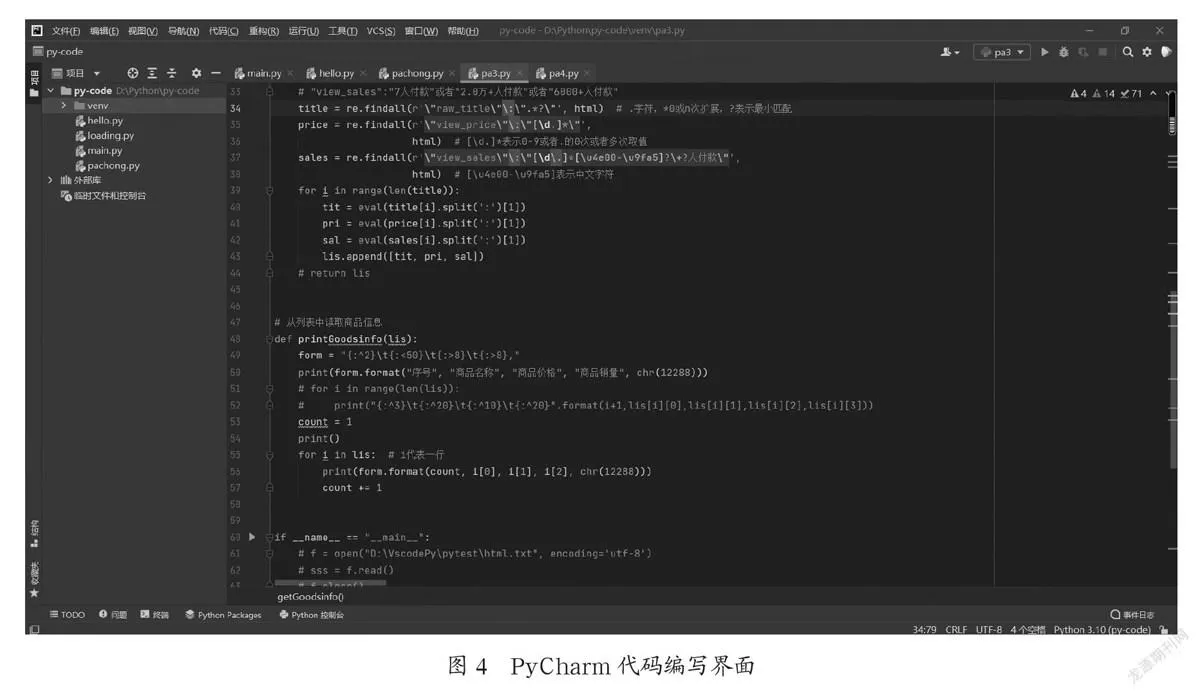Toggle the 项目 side tool window stripe
The height and width of the screenshot is (695, 1200).
tap(34, 80)
